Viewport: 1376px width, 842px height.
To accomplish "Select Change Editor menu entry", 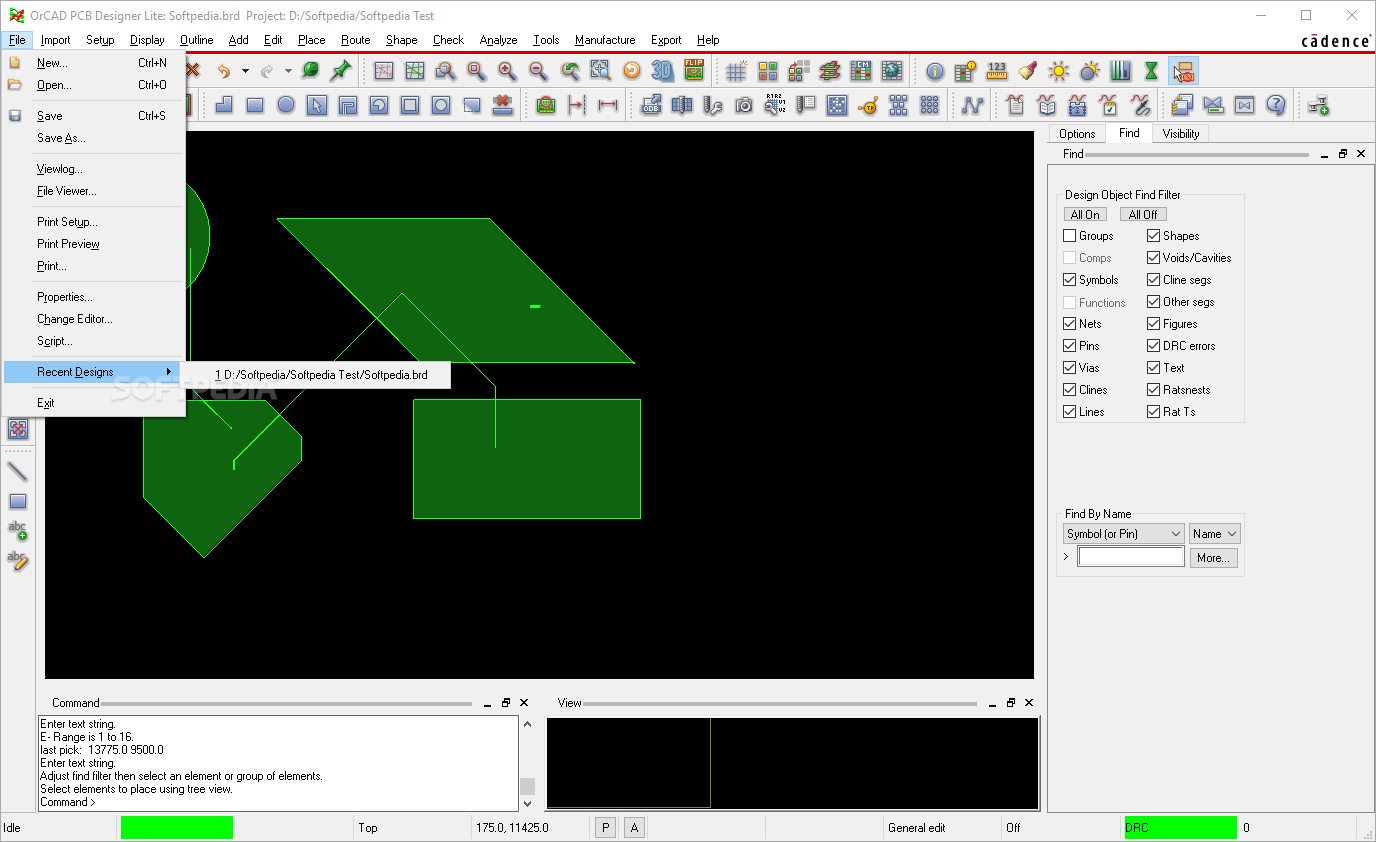I will 75,319.
